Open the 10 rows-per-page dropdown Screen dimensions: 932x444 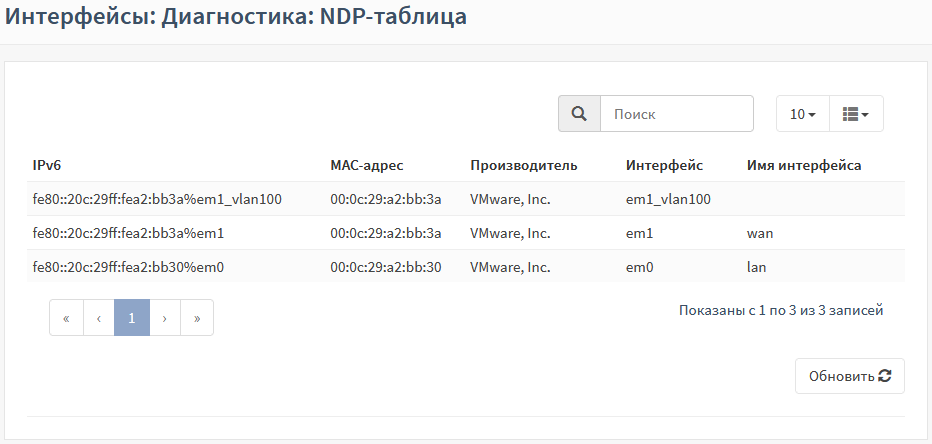tap(802, 114)
